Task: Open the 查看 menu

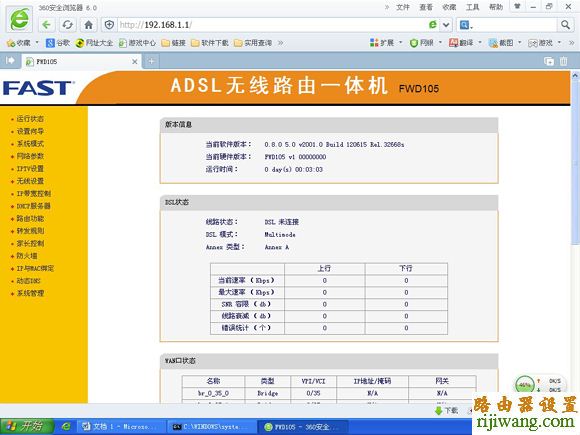Action: (426, 7)
